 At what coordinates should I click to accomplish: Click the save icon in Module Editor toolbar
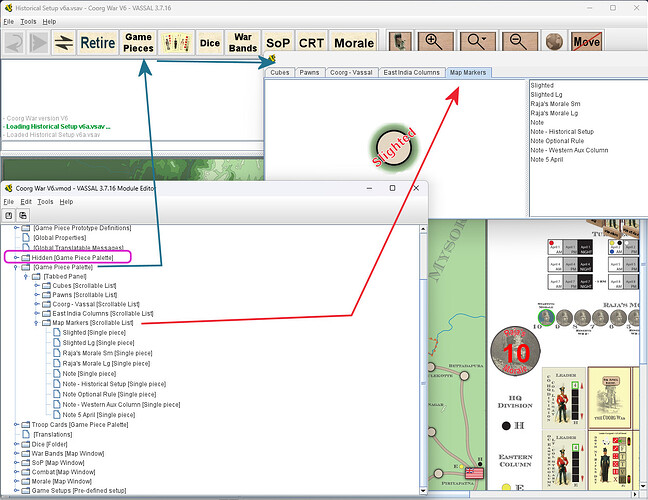point(9,215)
